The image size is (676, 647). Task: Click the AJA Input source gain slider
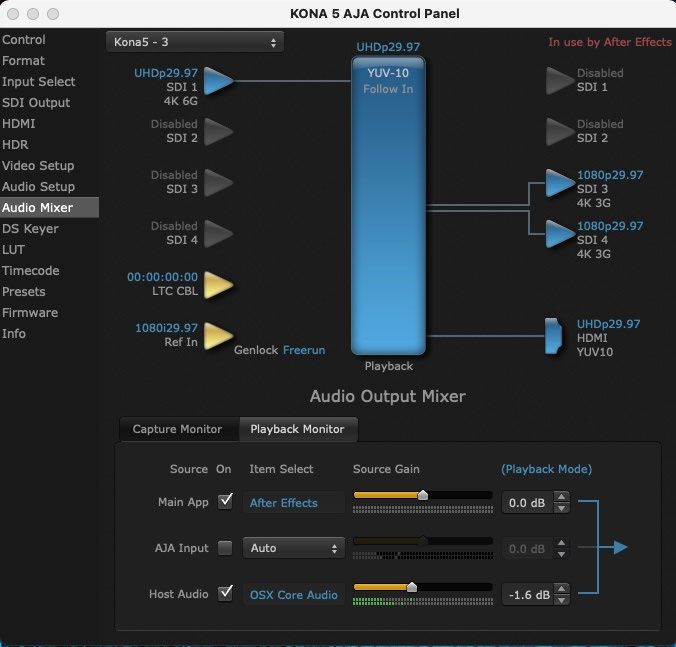click(x=422, y=541)
